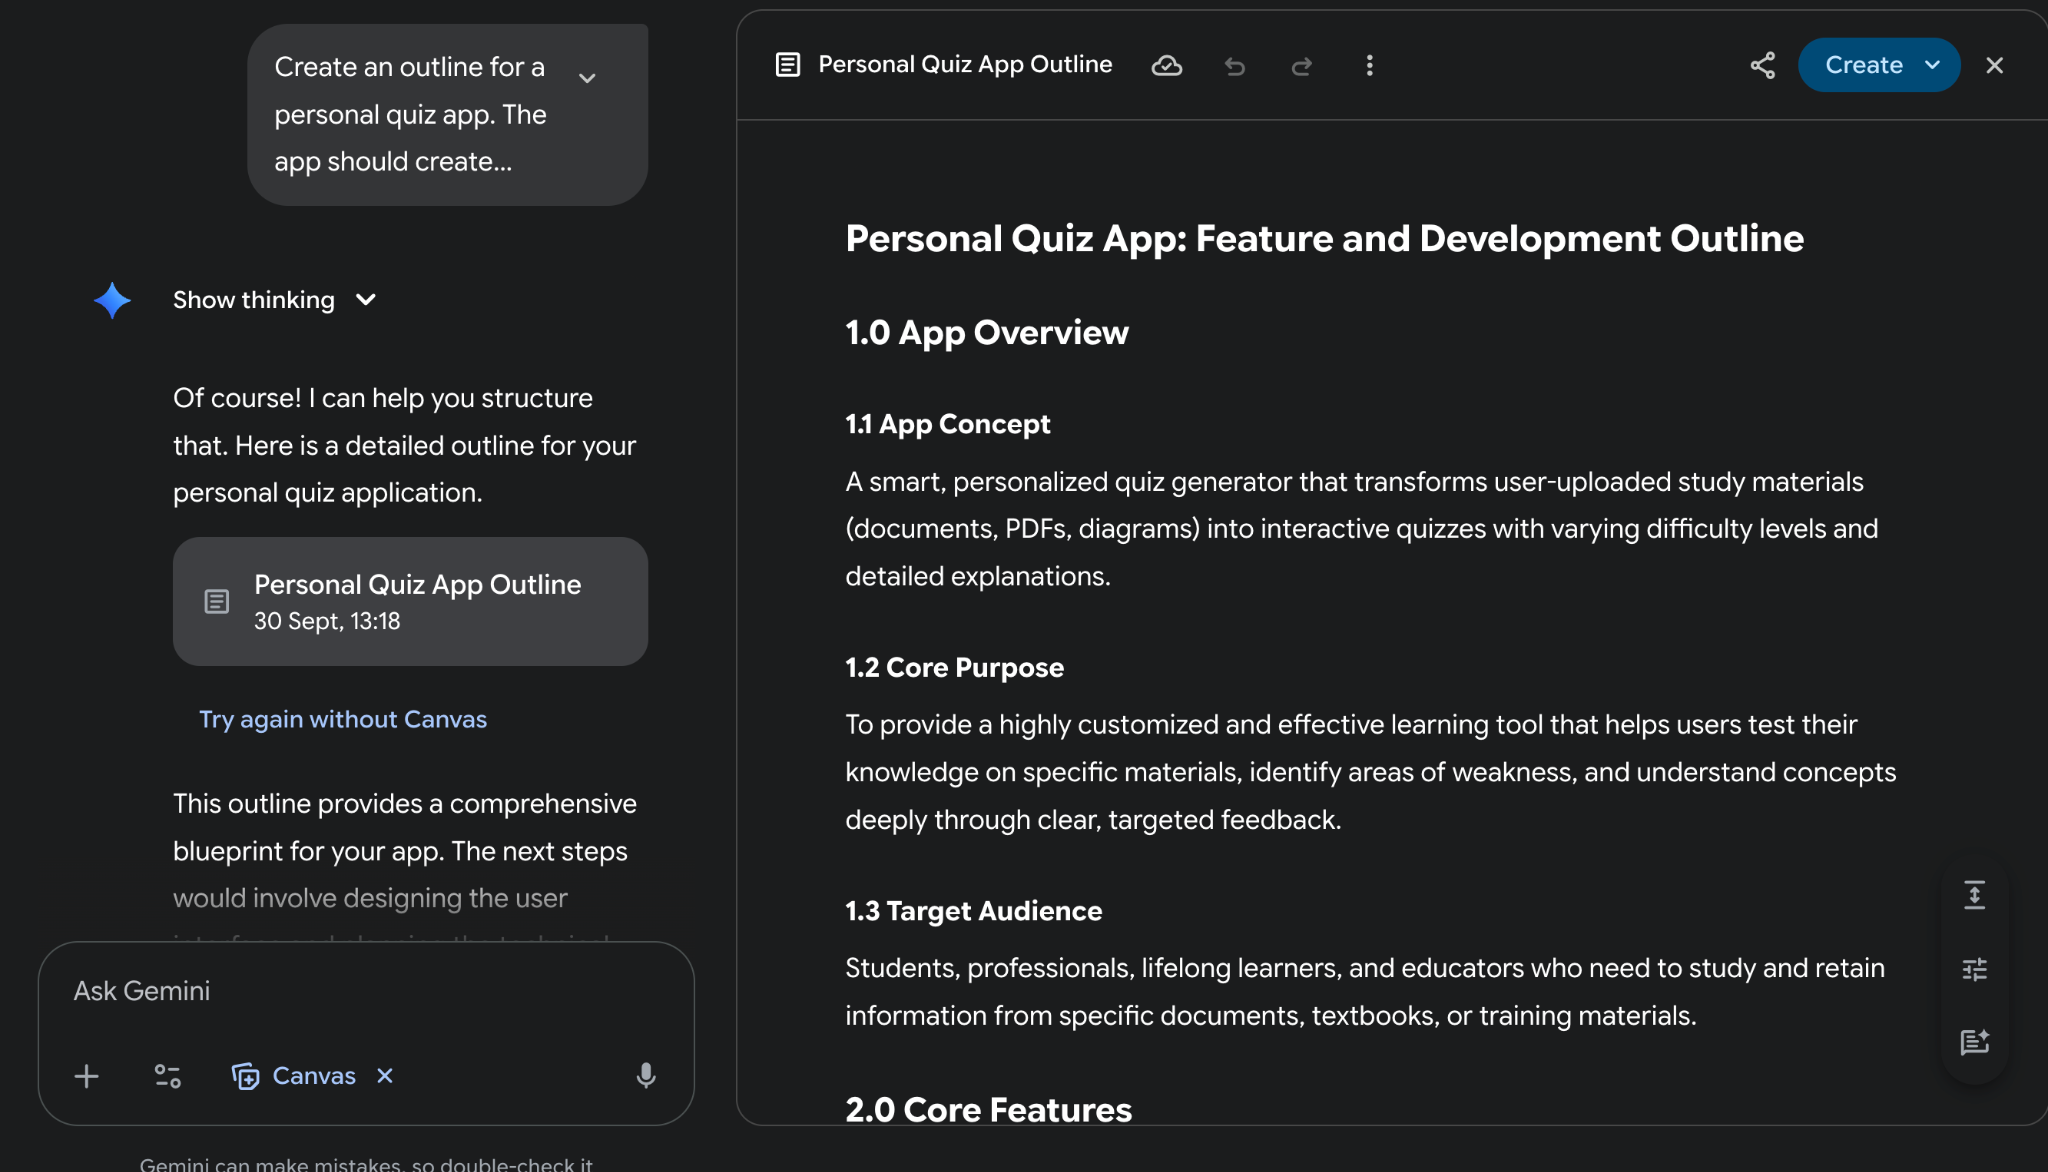Click the change length icon

pos(1974,895)
